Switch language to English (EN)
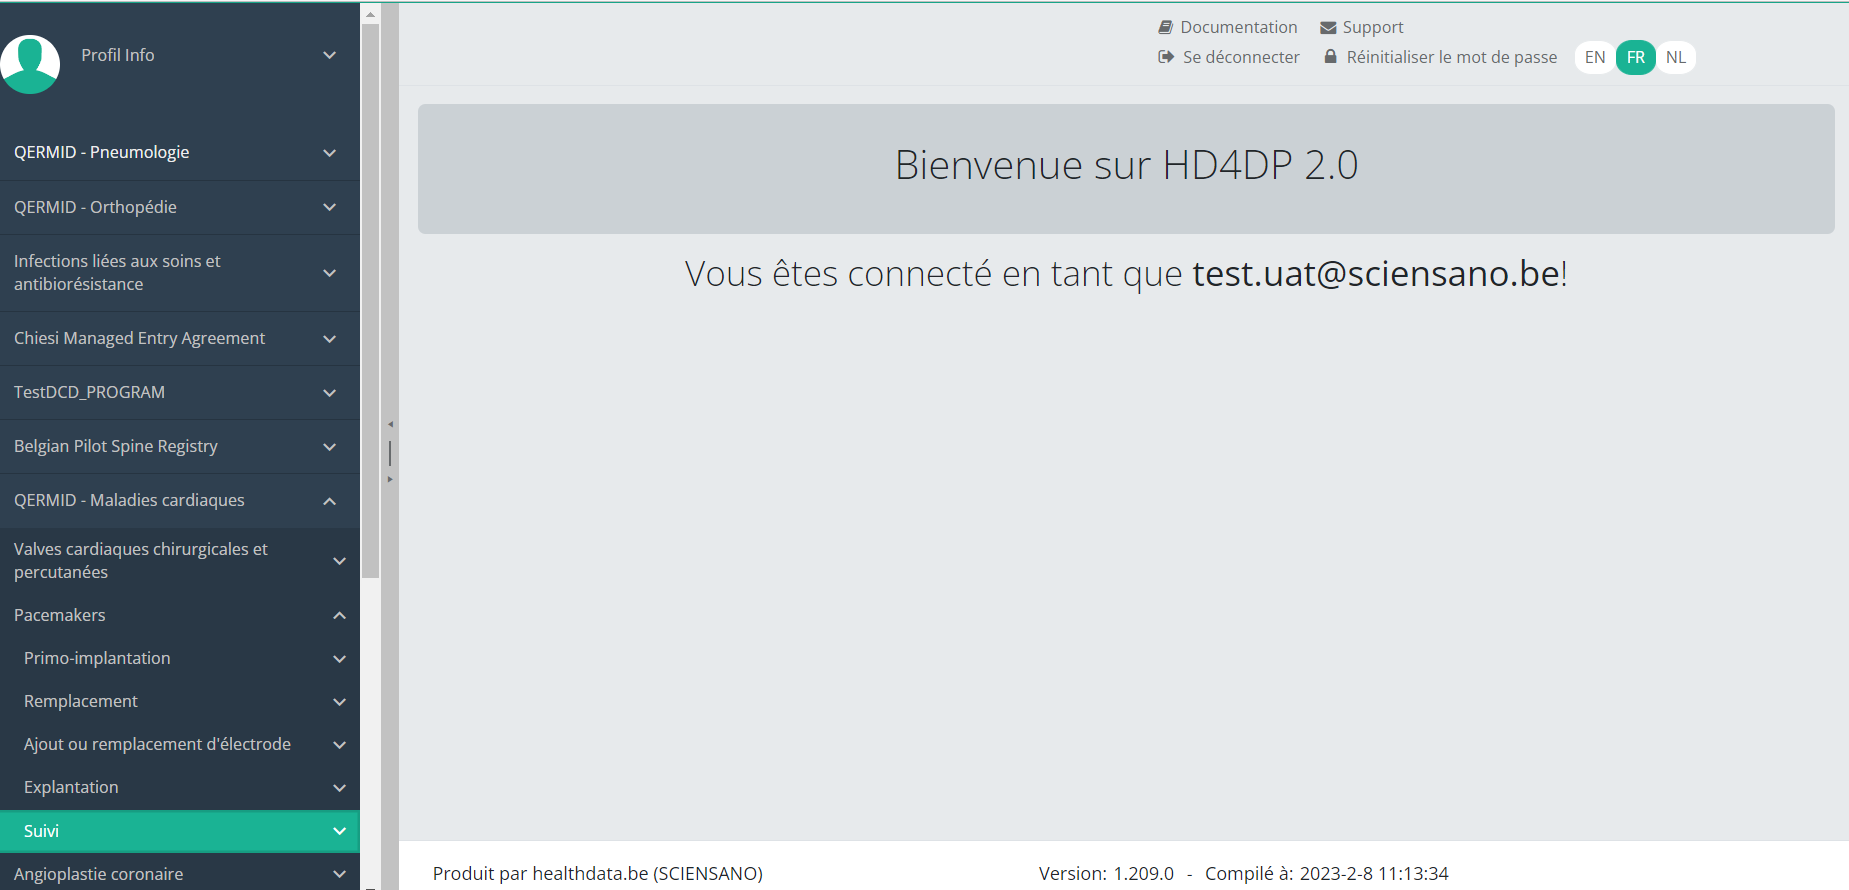 coord(1595,58)
